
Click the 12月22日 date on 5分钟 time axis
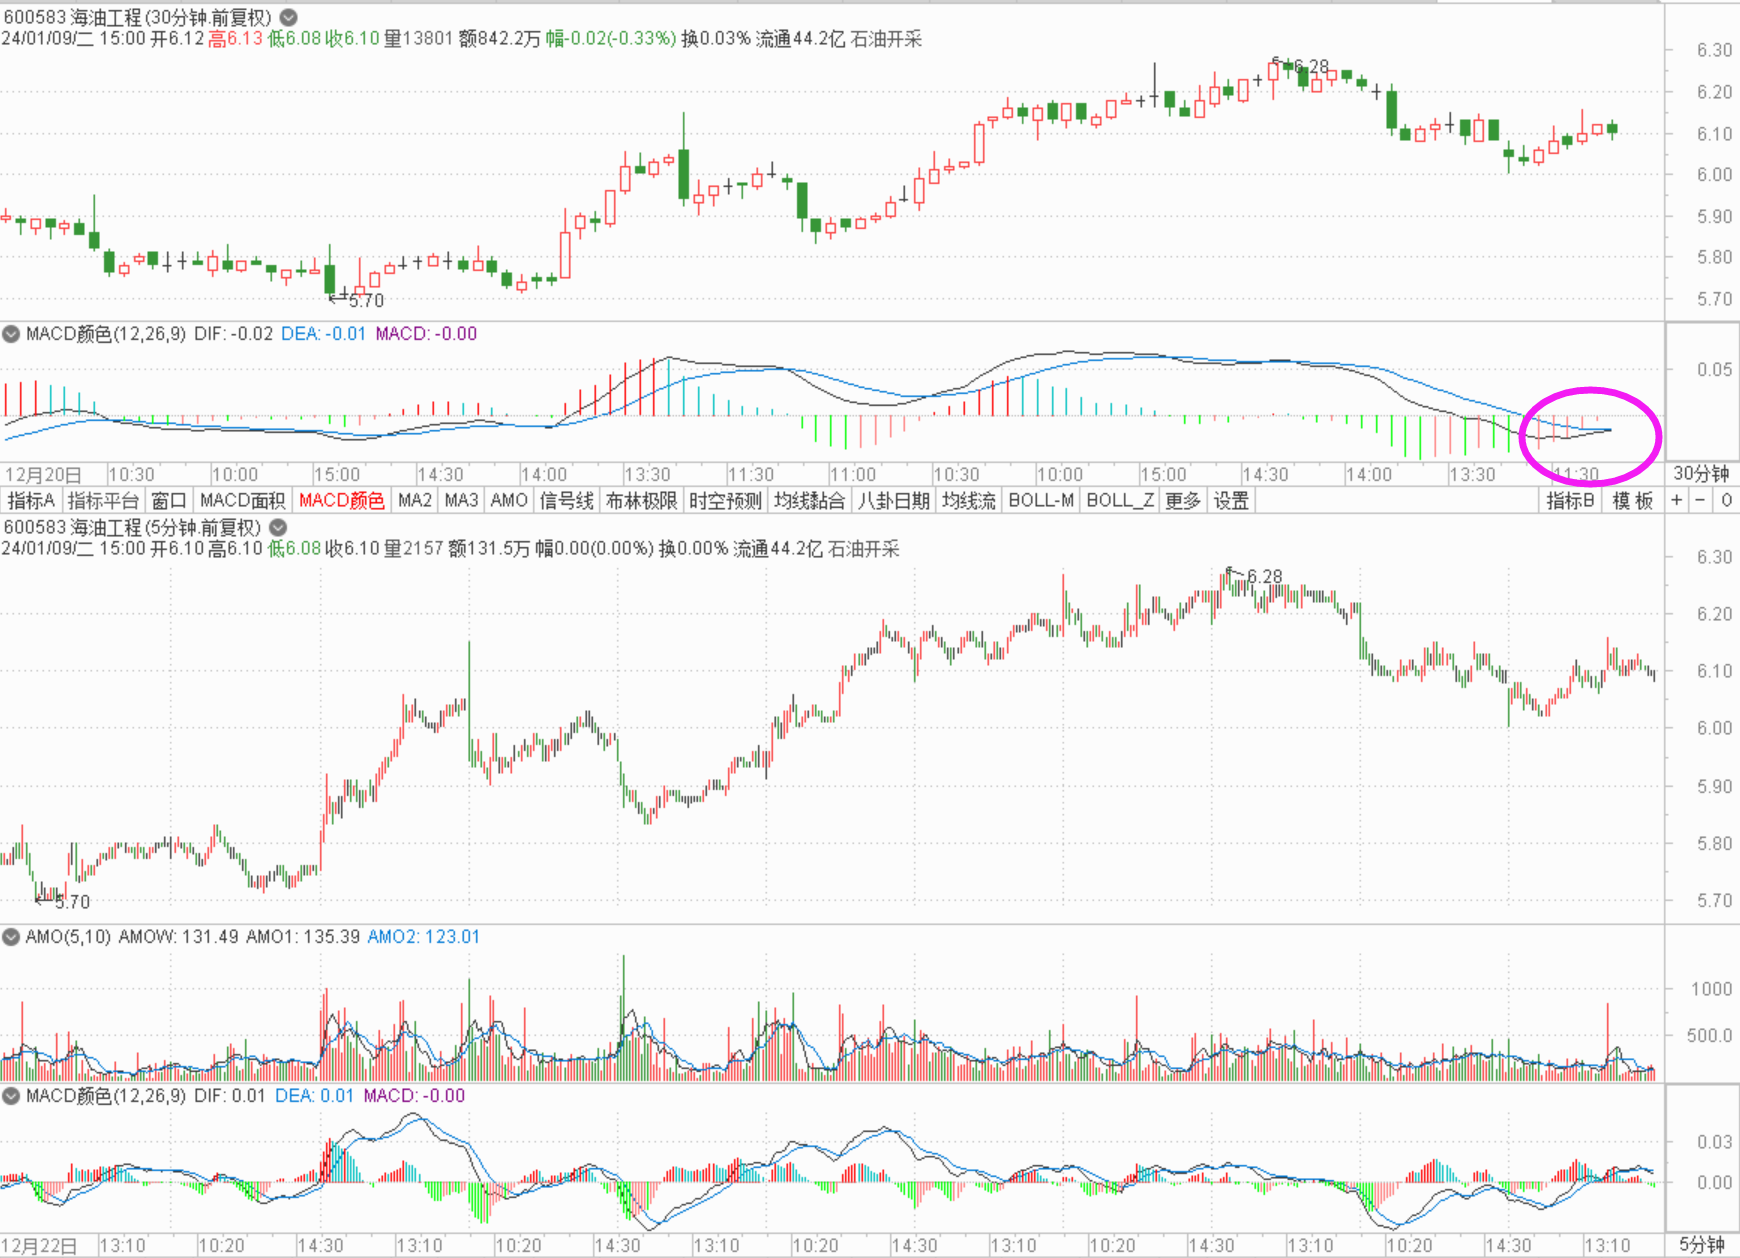(x=41, y=1246)
